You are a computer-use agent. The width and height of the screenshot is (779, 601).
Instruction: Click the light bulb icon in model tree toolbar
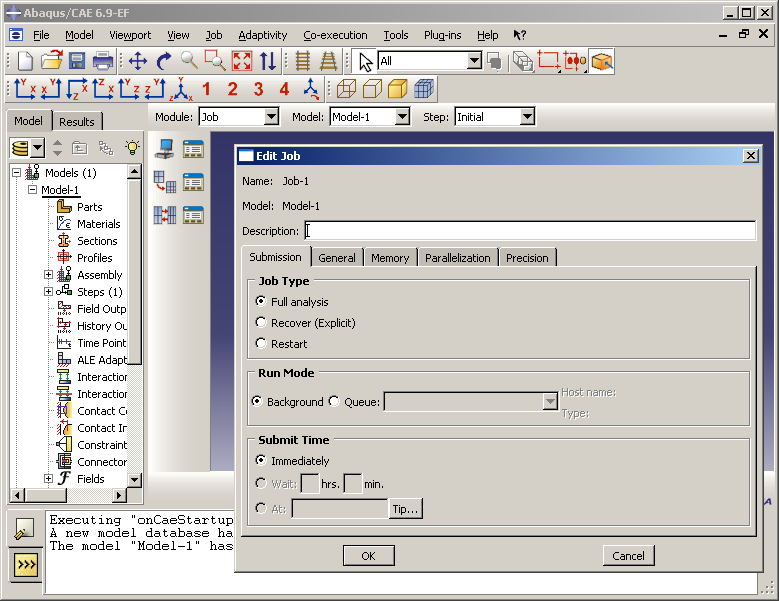point(132,148)
